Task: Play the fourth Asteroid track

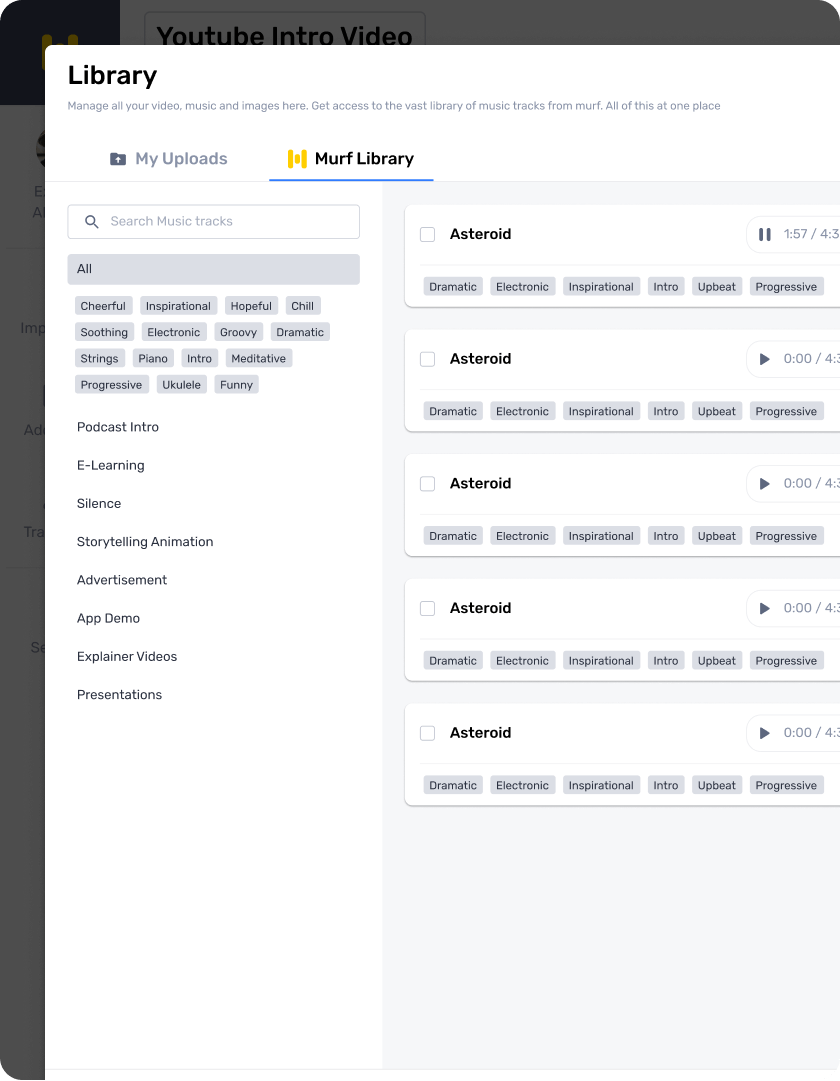Action: click(764, 609)
